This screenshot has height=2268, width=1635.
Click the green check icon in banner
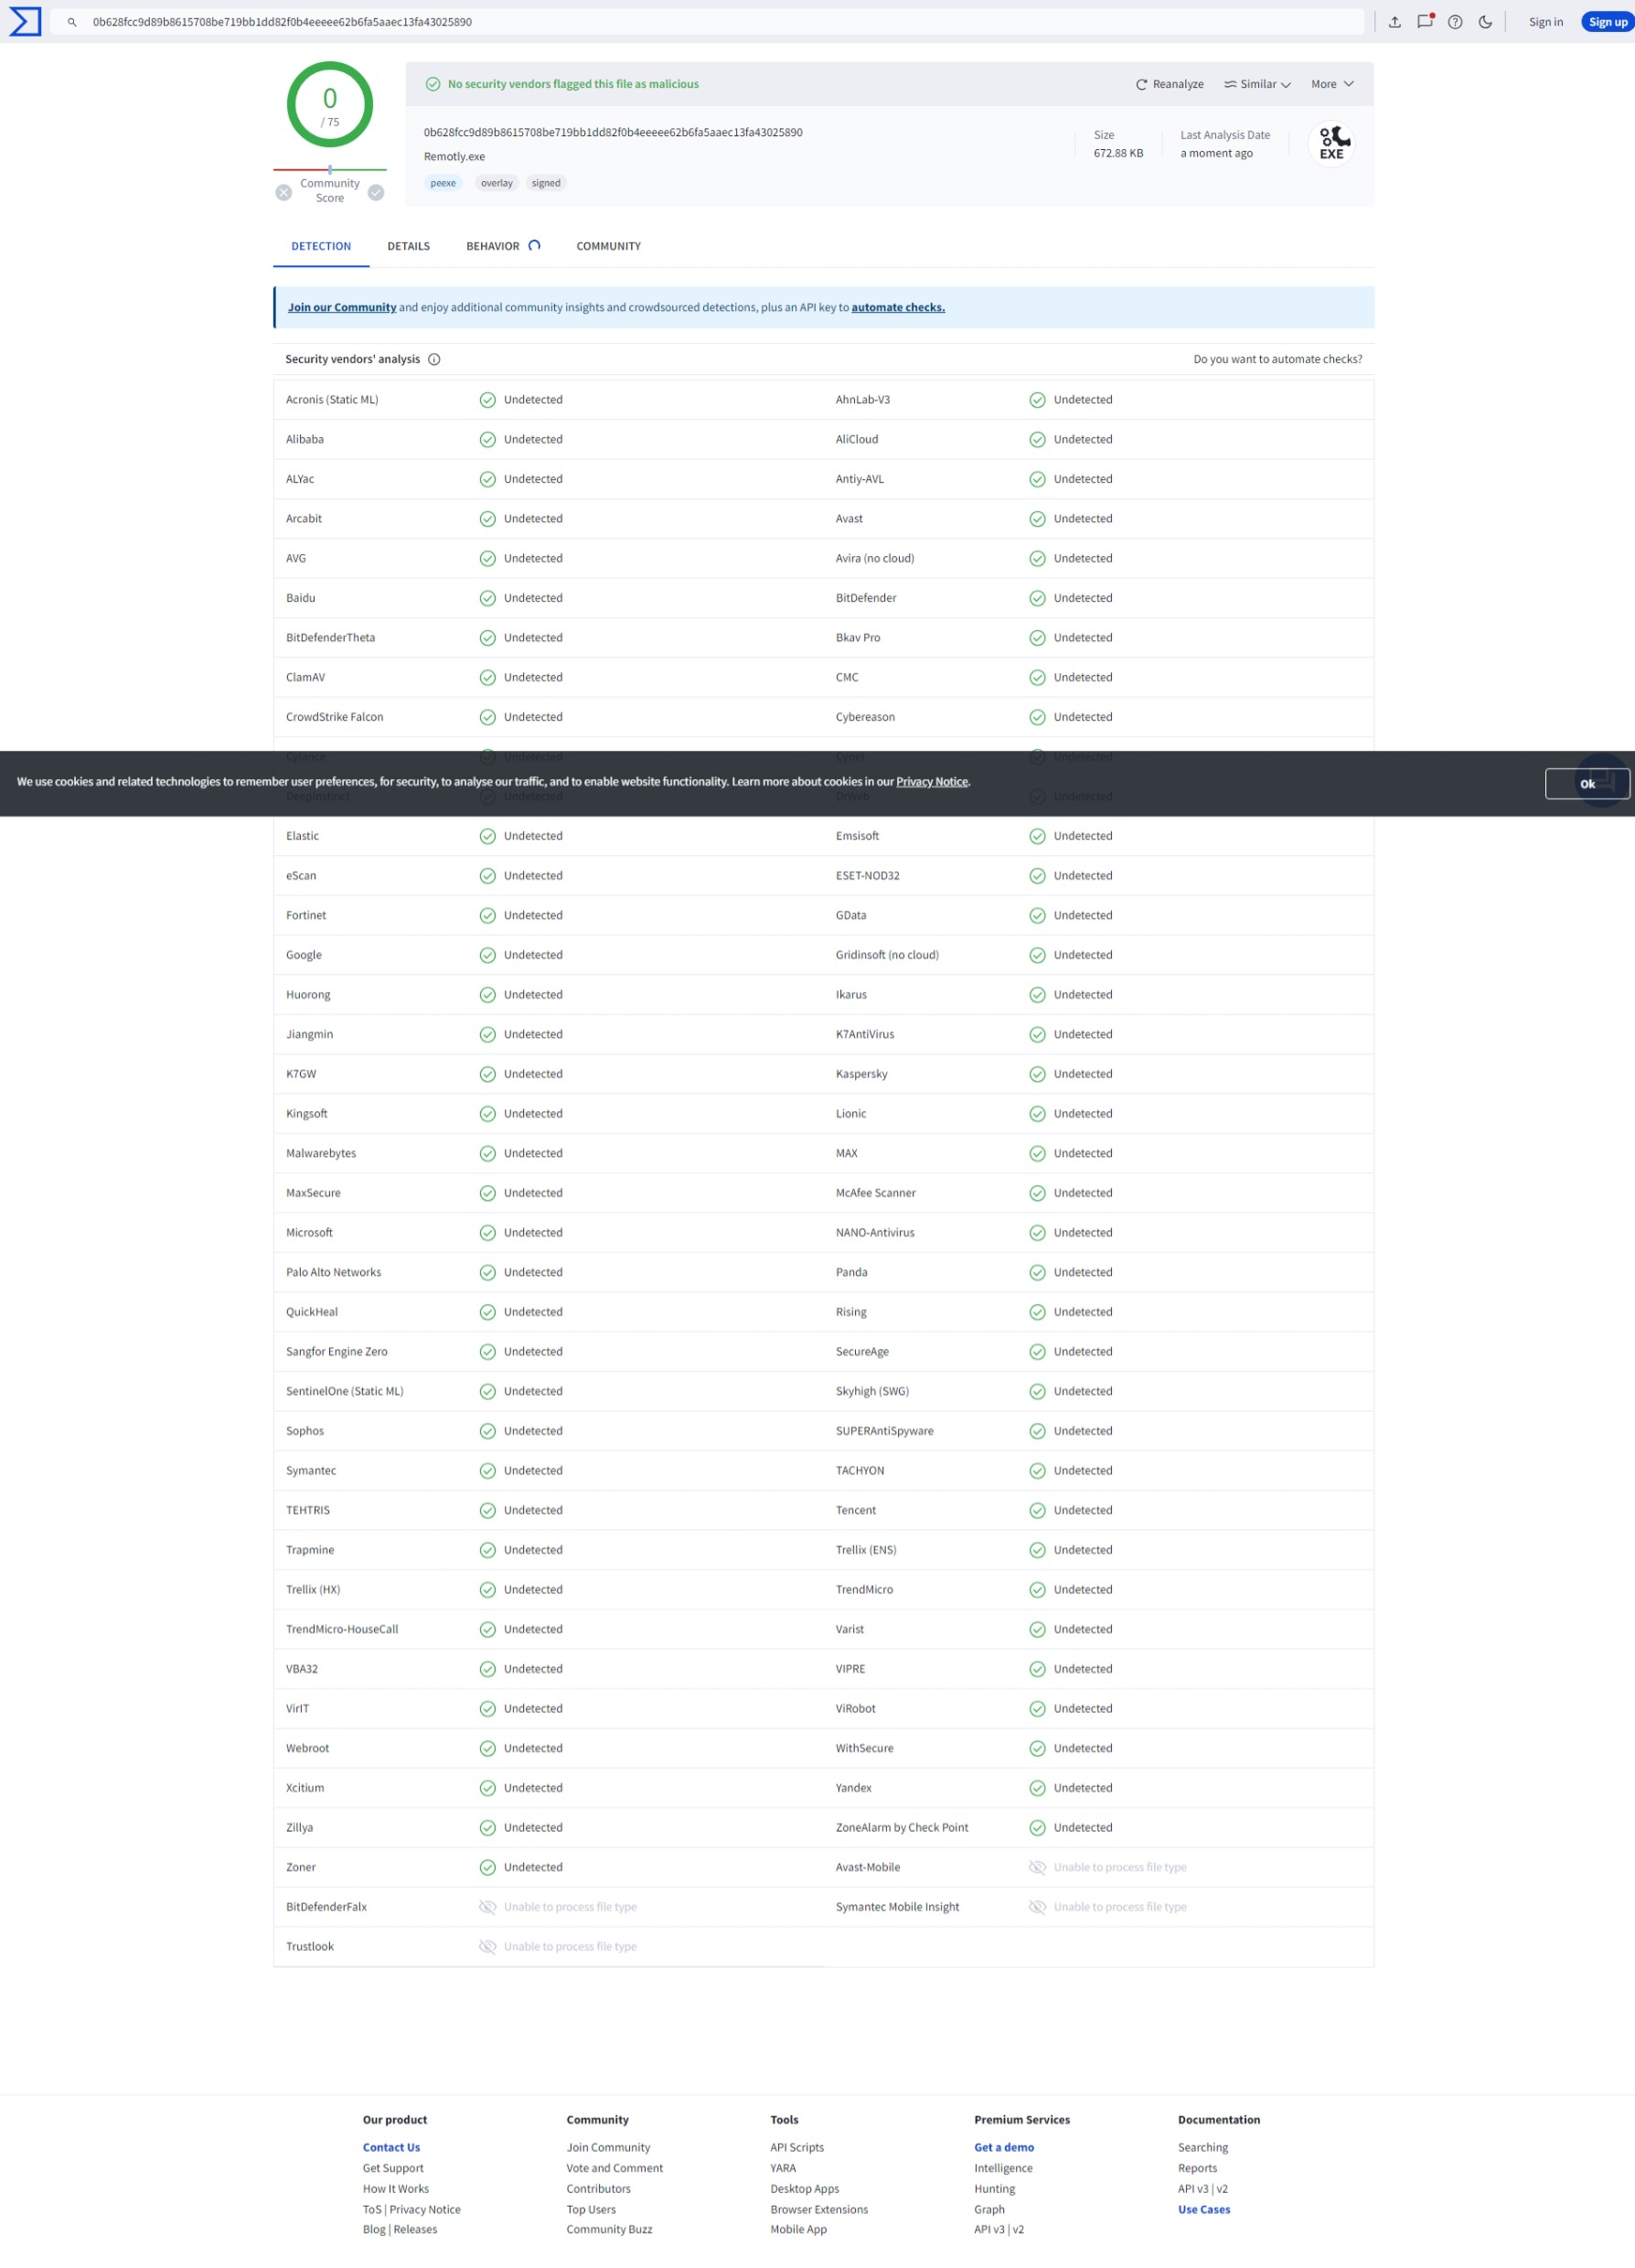point(433,84)
